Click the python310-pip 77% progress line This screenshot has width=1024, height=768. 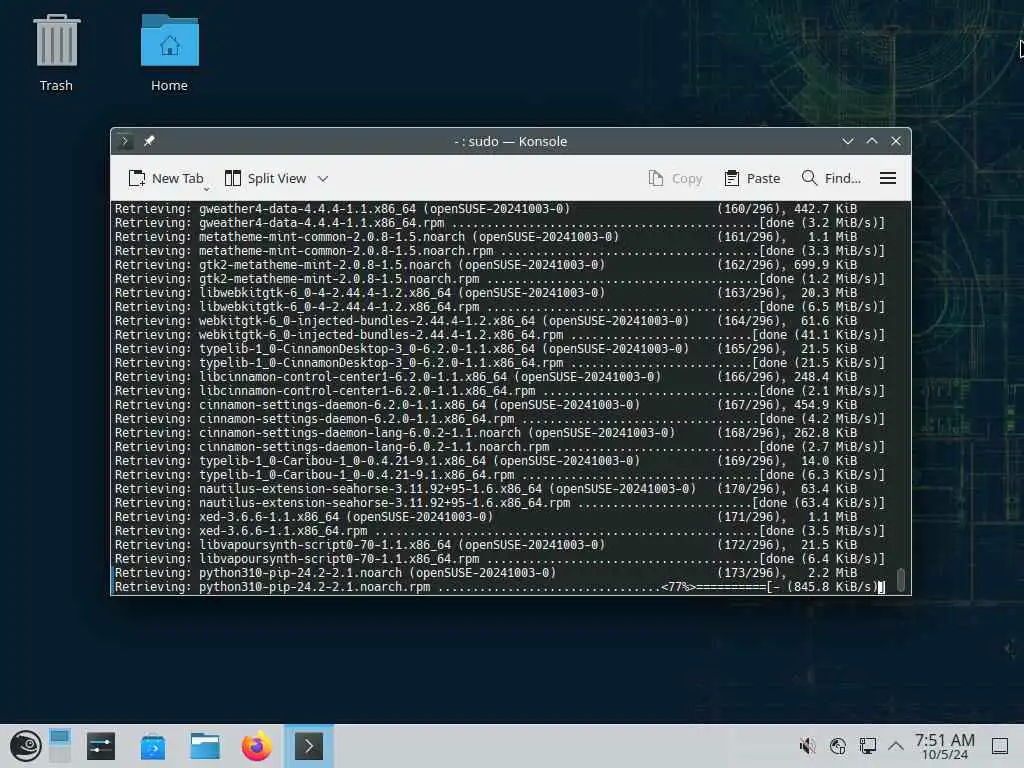[x=500, y=586]
